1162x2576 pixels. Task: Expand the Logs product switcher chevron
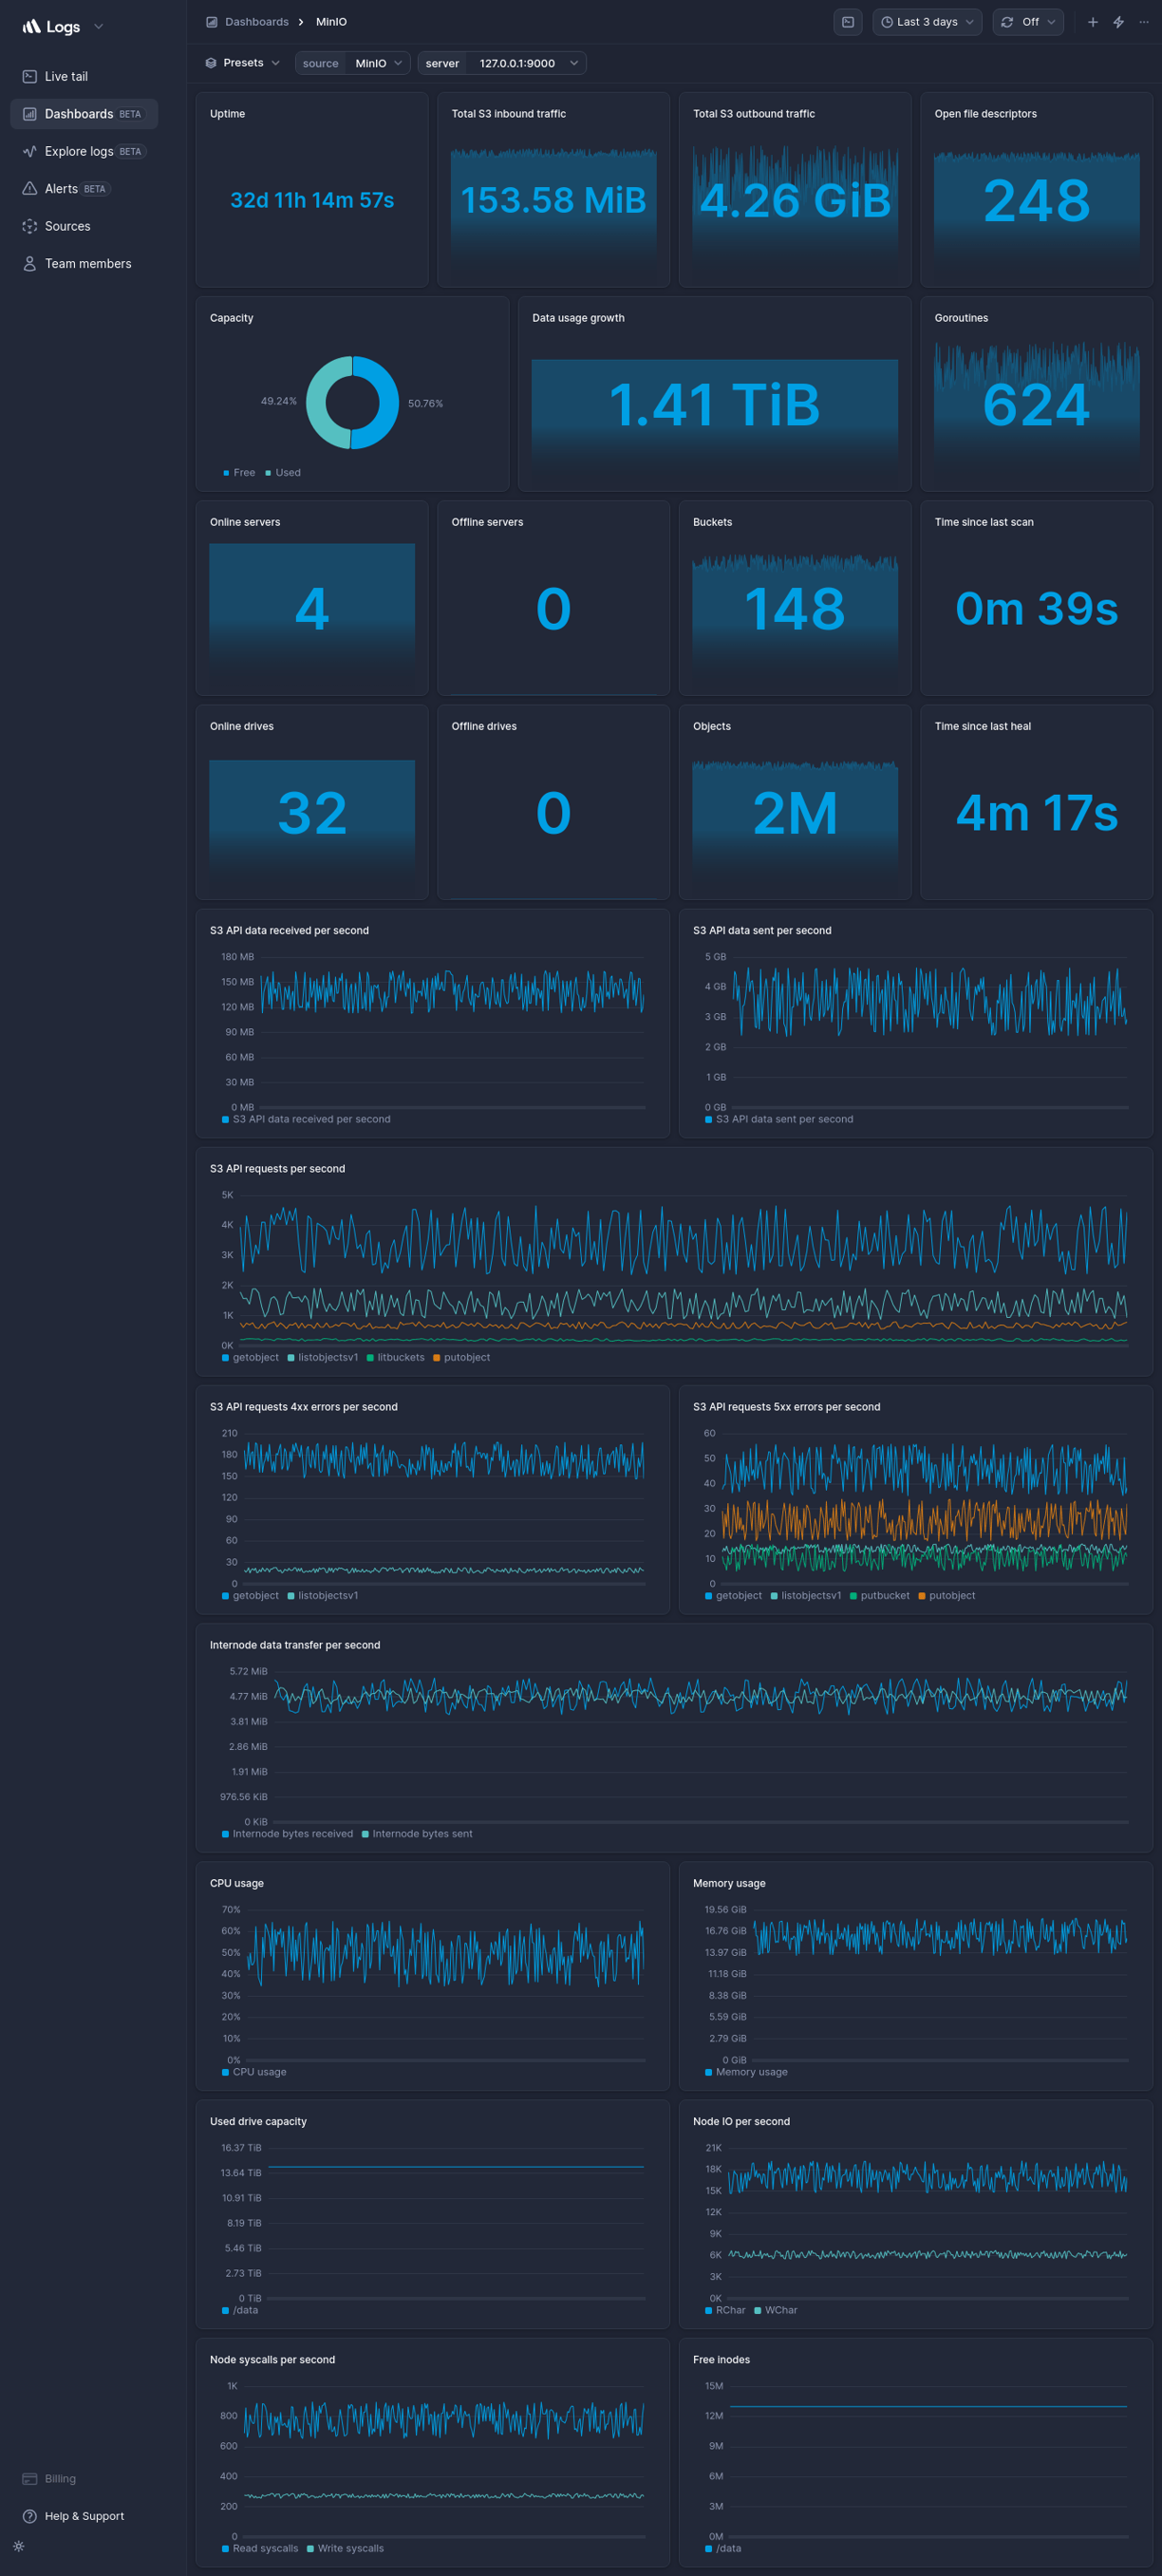click(98, 27)
